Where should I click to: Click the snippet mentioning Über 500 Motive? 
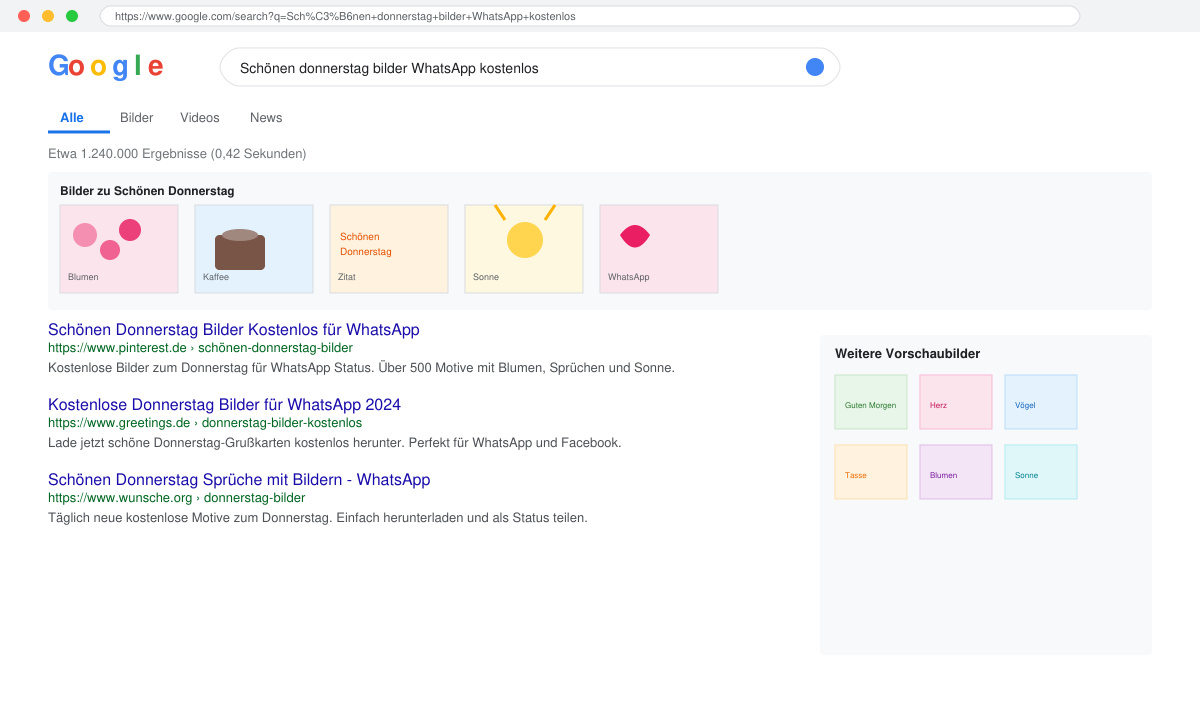[361, 368]
